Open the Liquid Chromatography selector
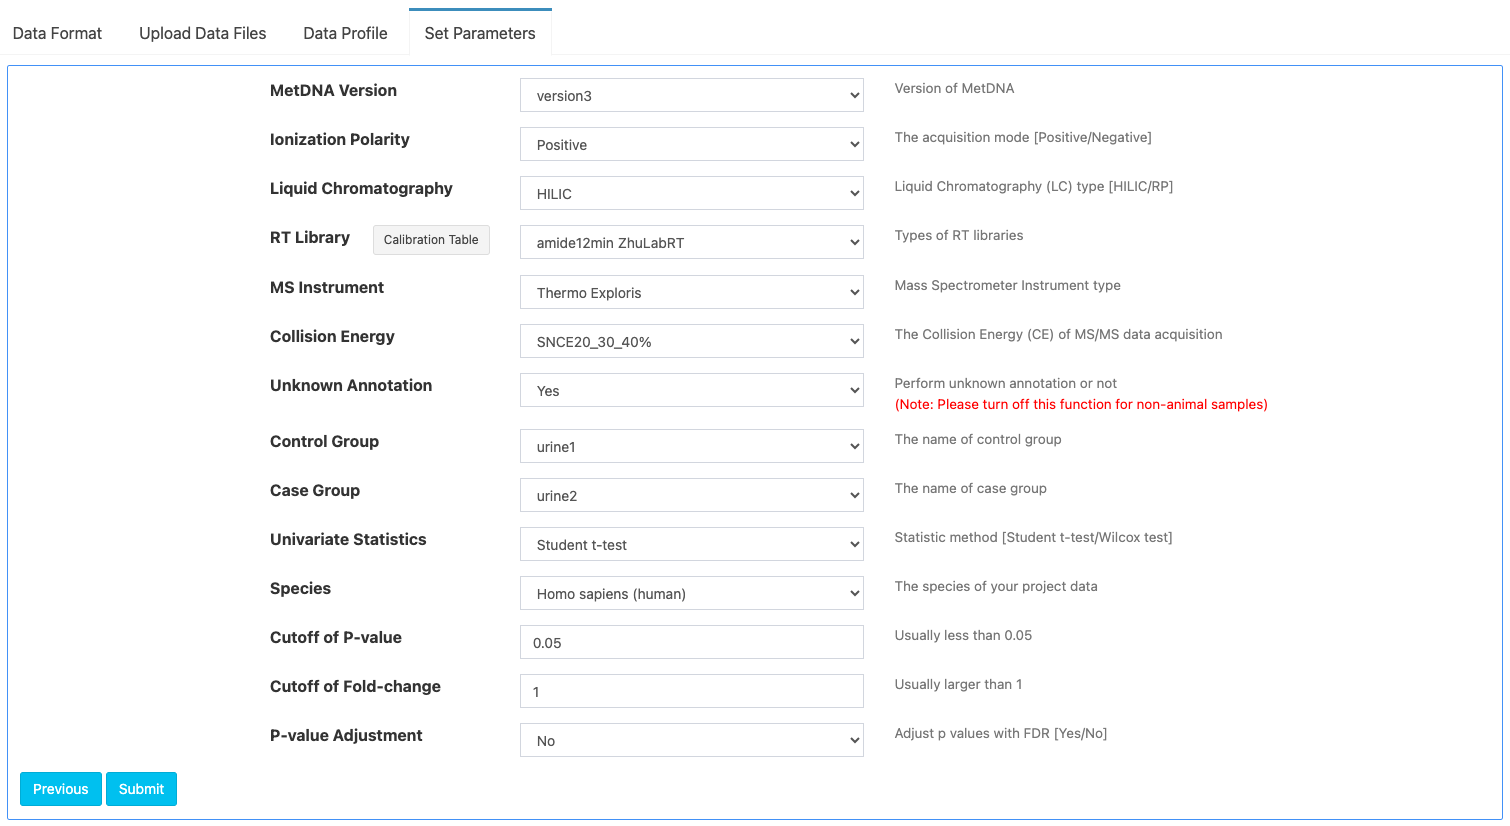The width and height of the screenshot is (1510, 826). (691, 194)
